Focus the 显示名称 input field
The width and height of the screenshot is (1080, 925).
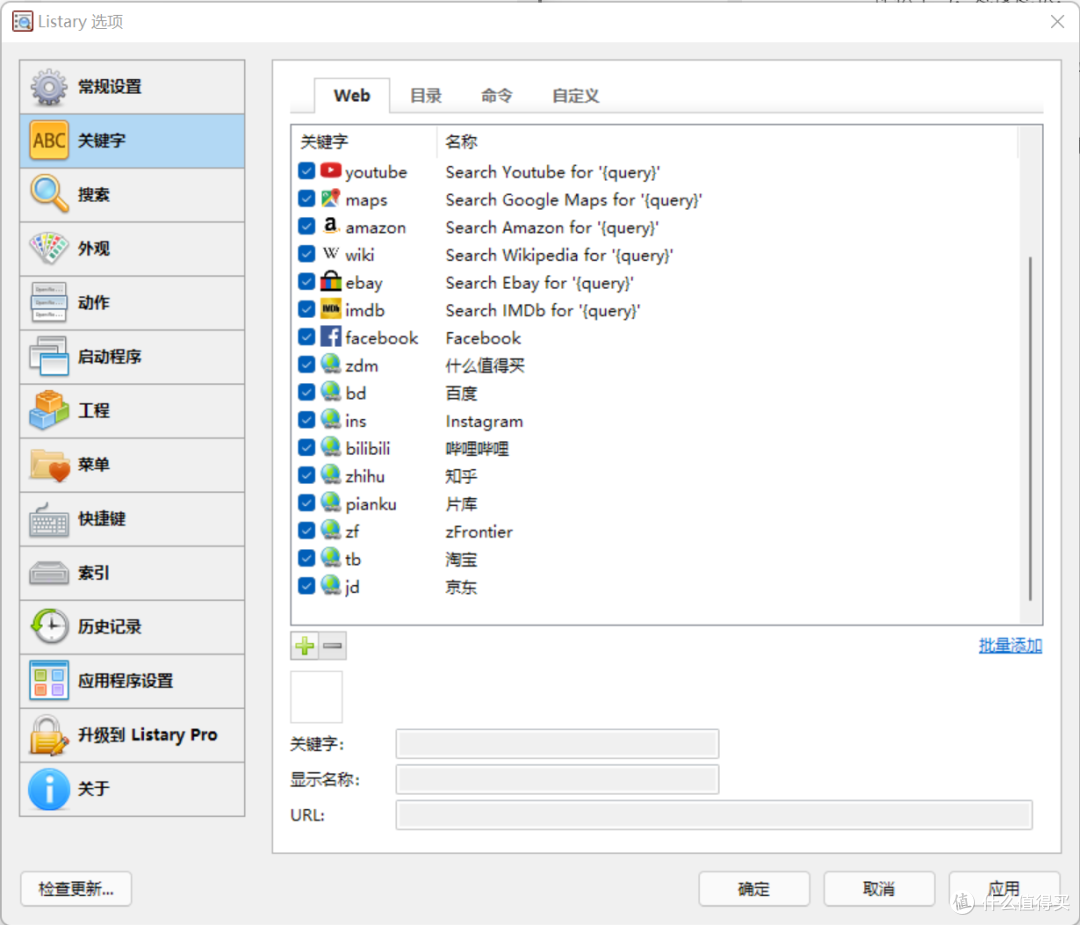coord(557,780)
